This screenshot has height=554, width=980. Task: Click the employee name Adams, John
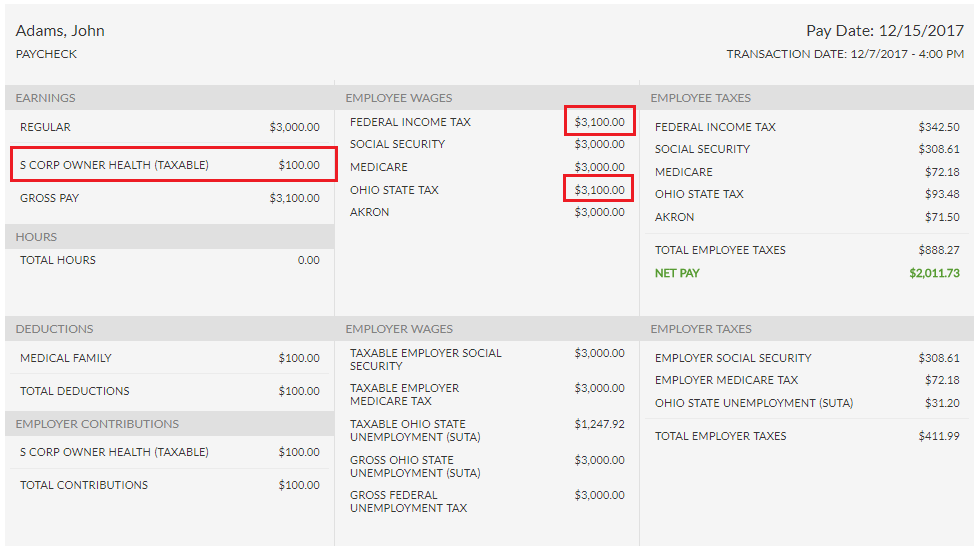point(60,31)
